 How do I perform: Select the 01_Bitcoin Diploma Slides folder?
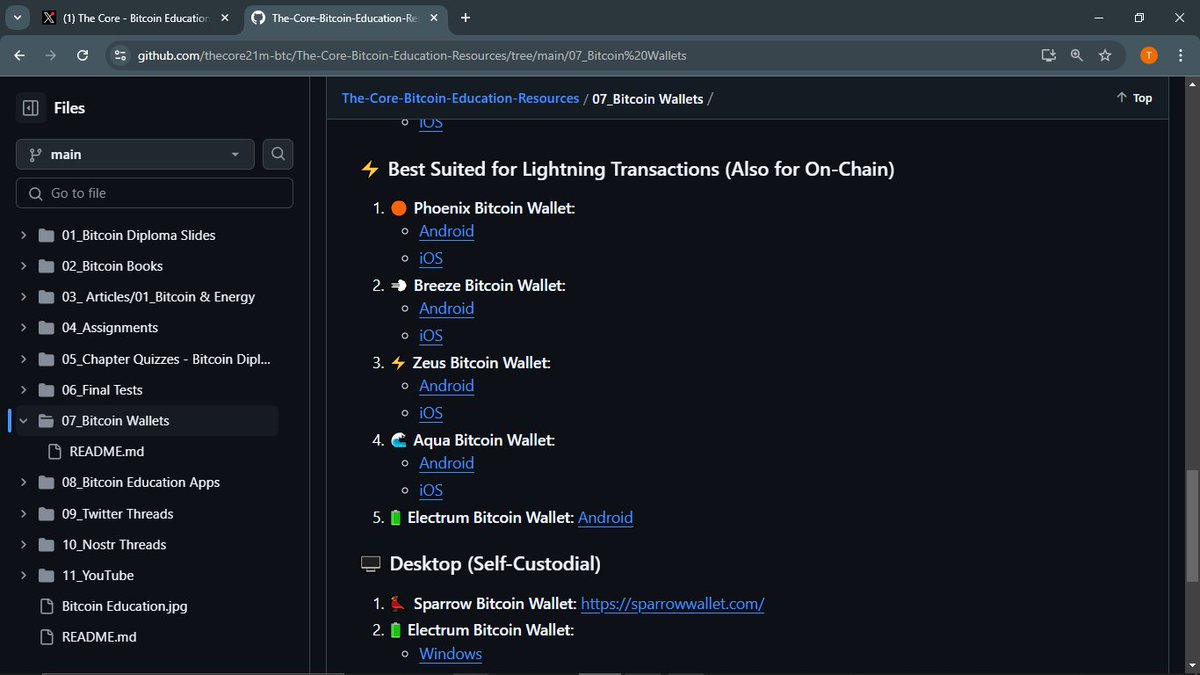point(138,236)
